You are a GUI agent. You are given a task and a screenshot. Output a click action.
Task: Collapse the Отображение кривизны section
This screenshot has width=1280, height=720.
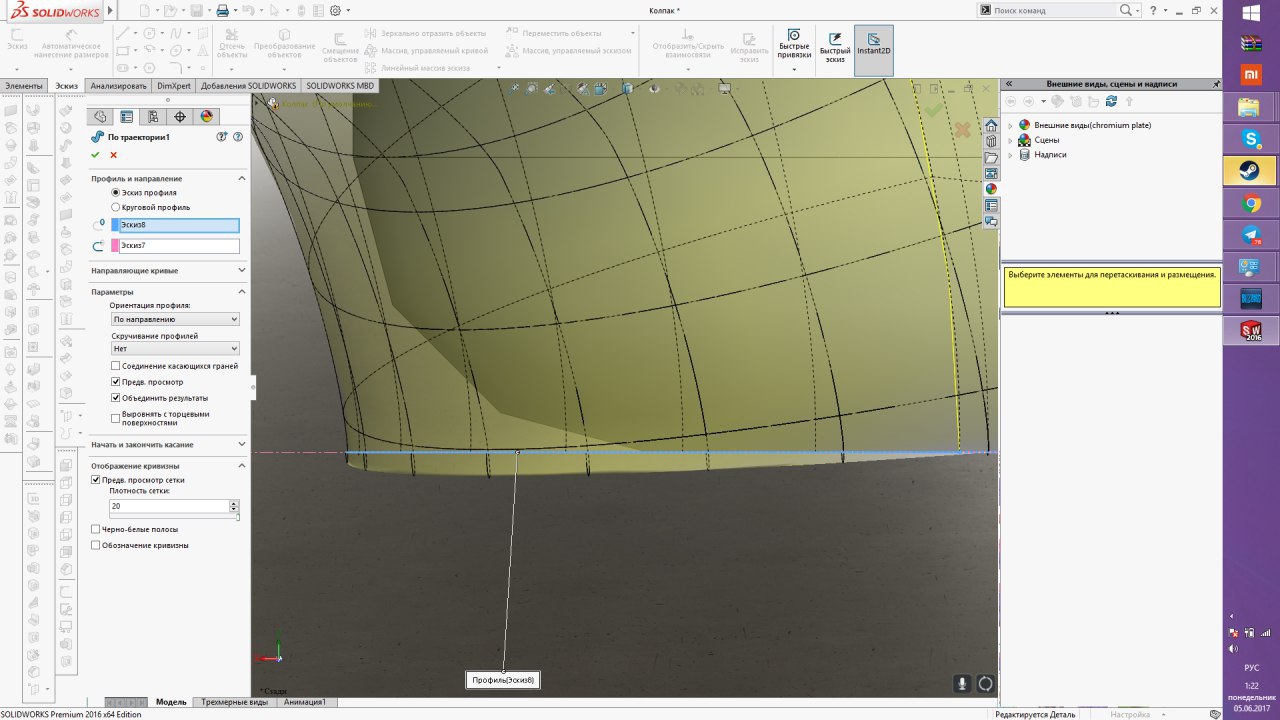tap(241, 466)
